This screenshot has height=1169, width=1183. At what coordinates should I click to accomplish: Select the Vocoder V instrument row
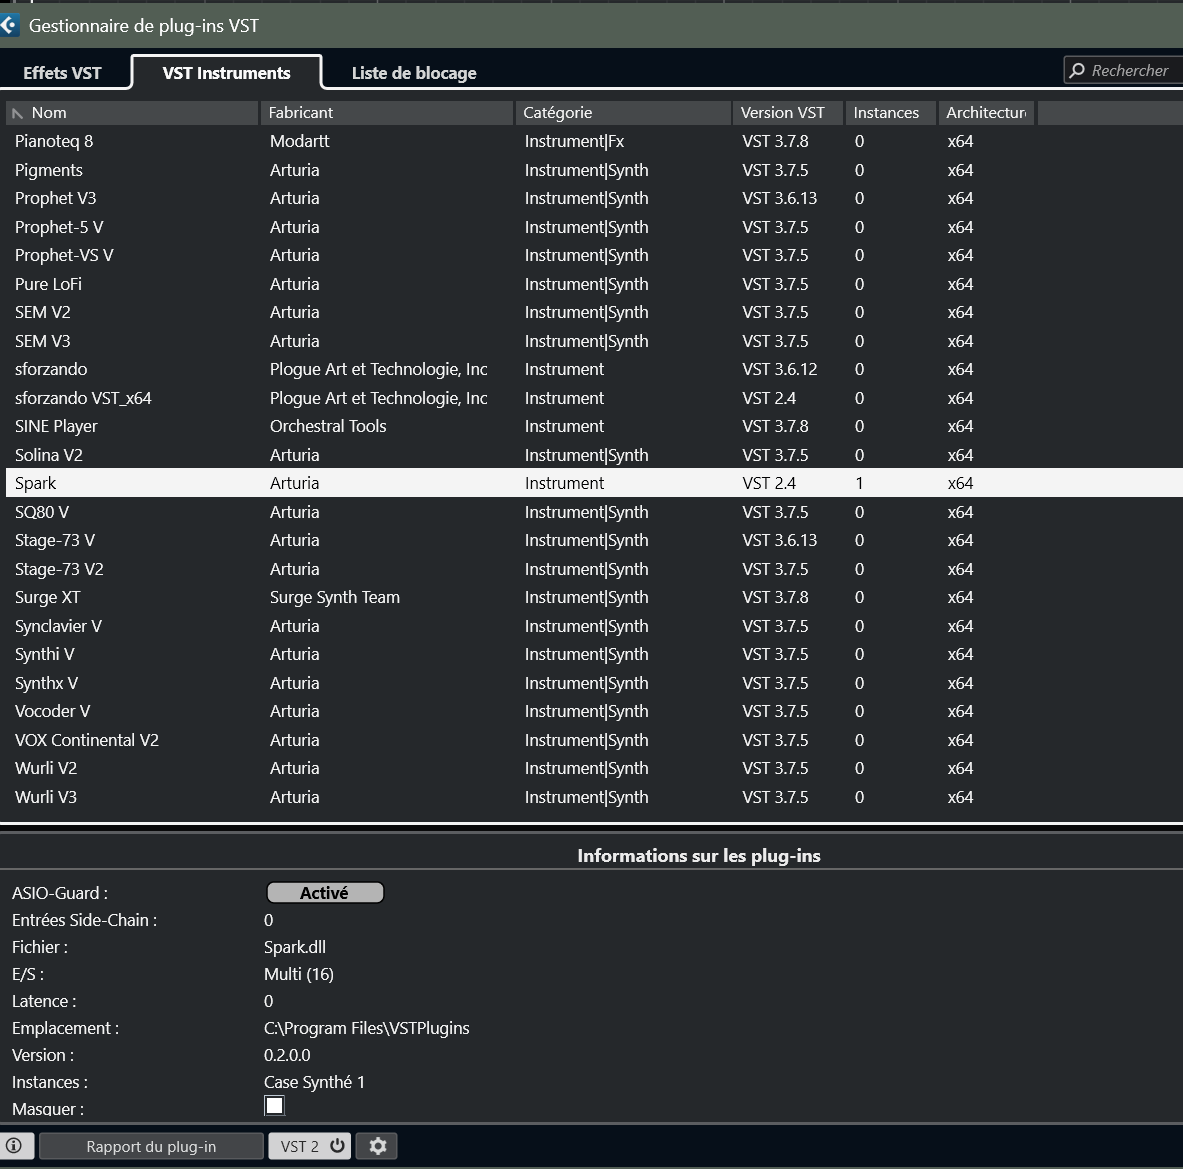click(x=52, y=712)
